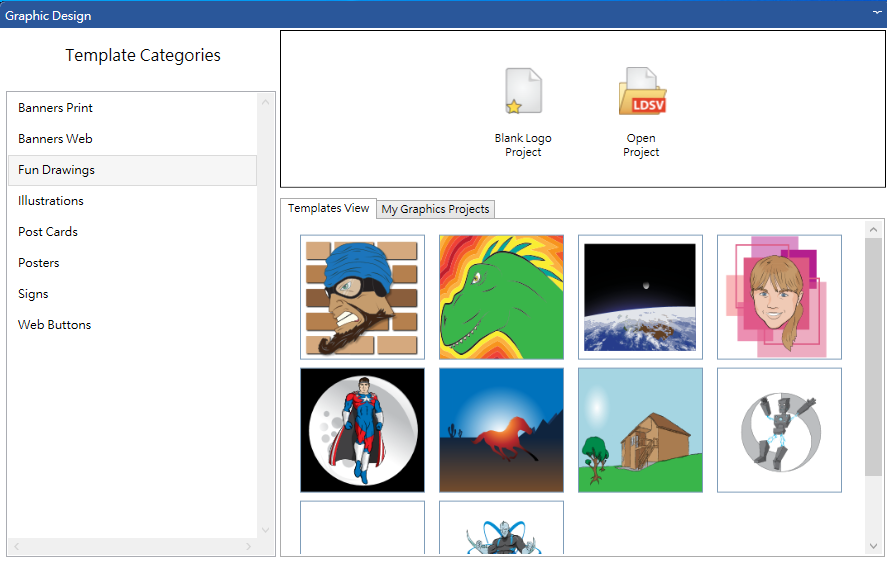This screenshot has width=887, height=561.
Task: Select the Banners Web category
Action: 132,139
